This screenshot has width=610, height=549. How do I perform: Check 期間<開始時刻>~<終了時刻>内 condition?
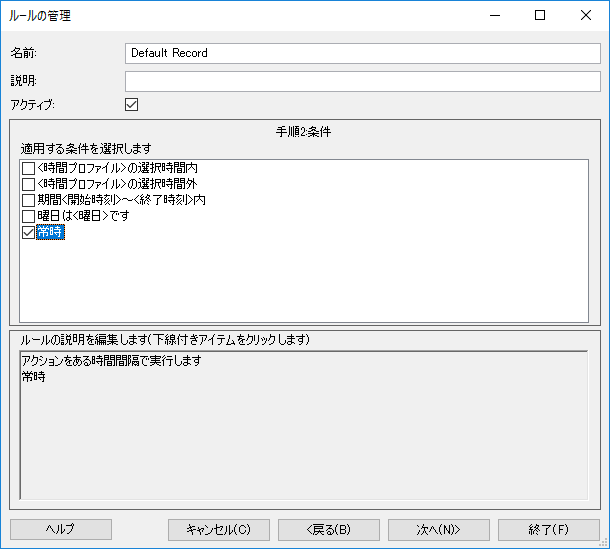(x=28, y=200)
